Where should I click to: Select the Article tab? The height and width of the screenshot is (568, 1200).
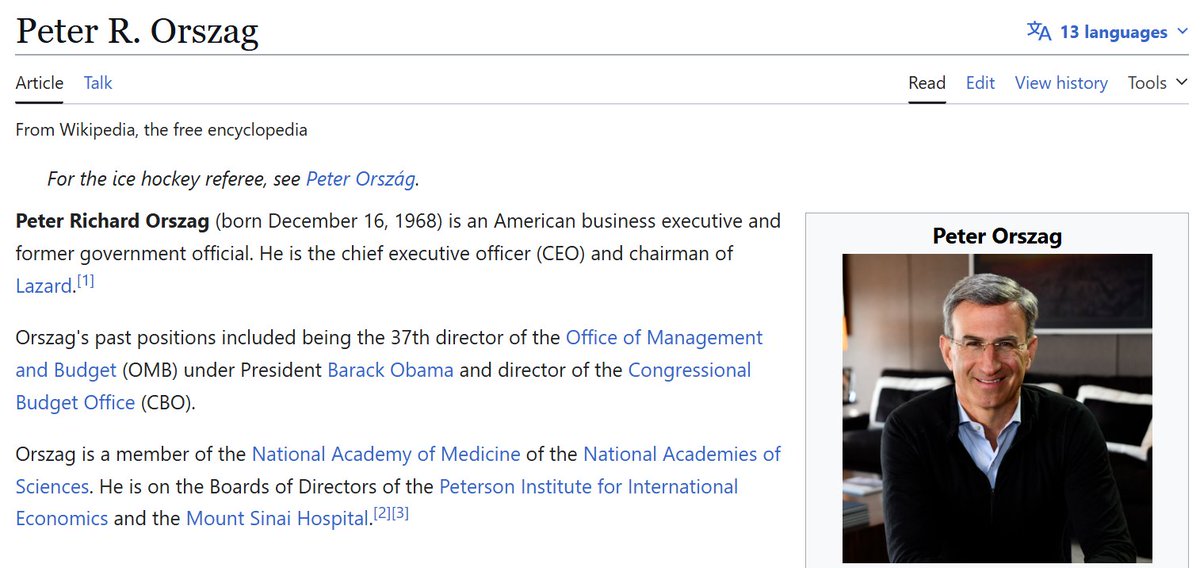pyautogui.click(x=39, y=83)
